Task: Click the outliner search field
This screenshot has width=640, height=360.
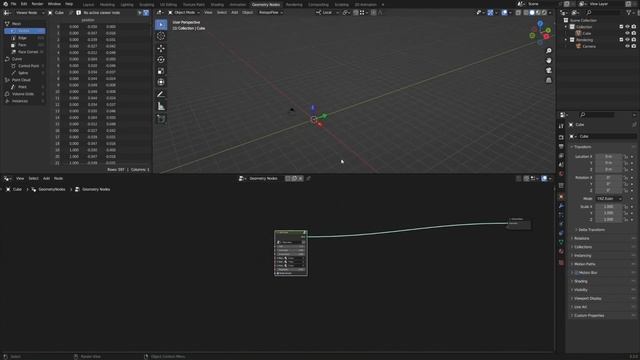Action: click(x=602, y=13)
